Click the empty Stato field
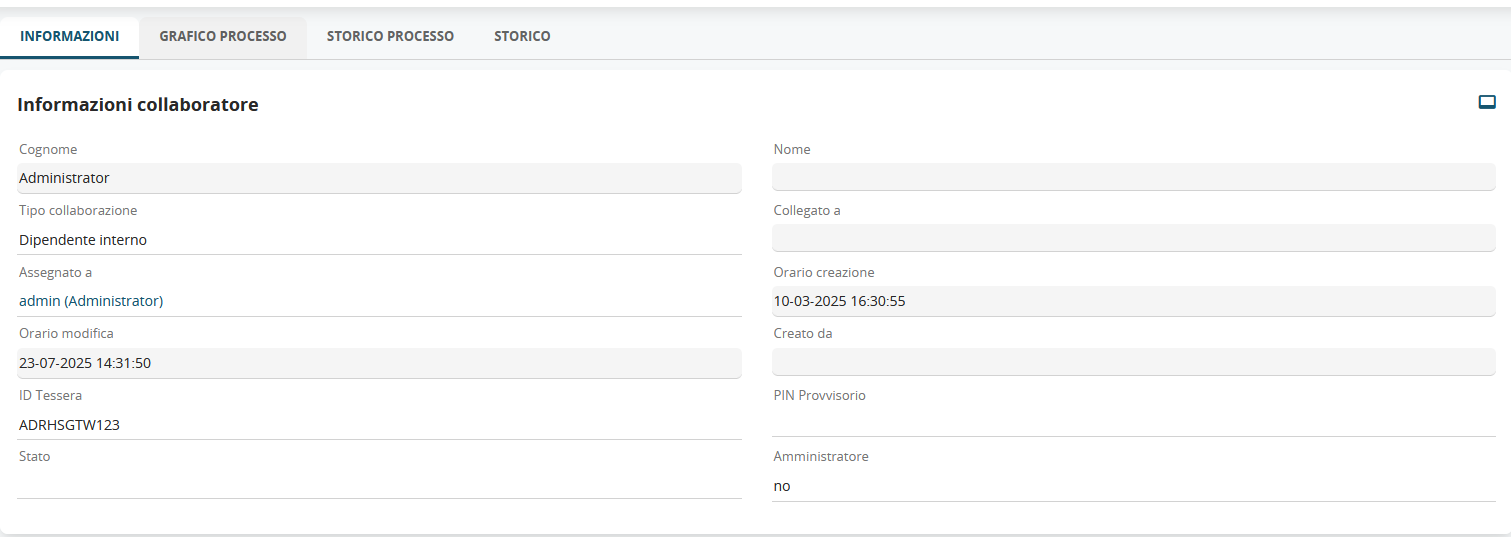 [379, 484]
